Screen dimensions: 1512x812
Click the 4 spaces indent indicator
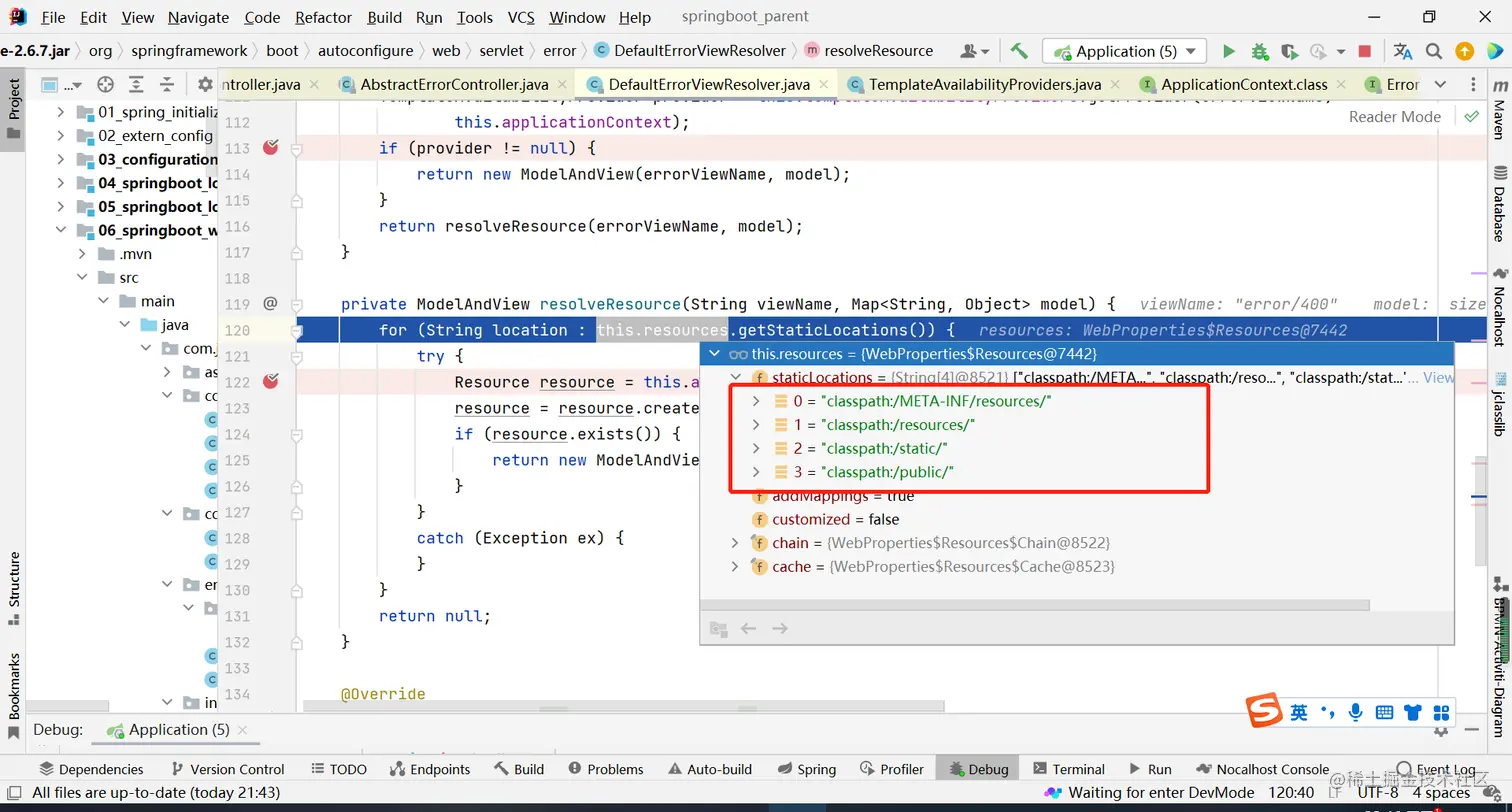(x=1441, y=792)
